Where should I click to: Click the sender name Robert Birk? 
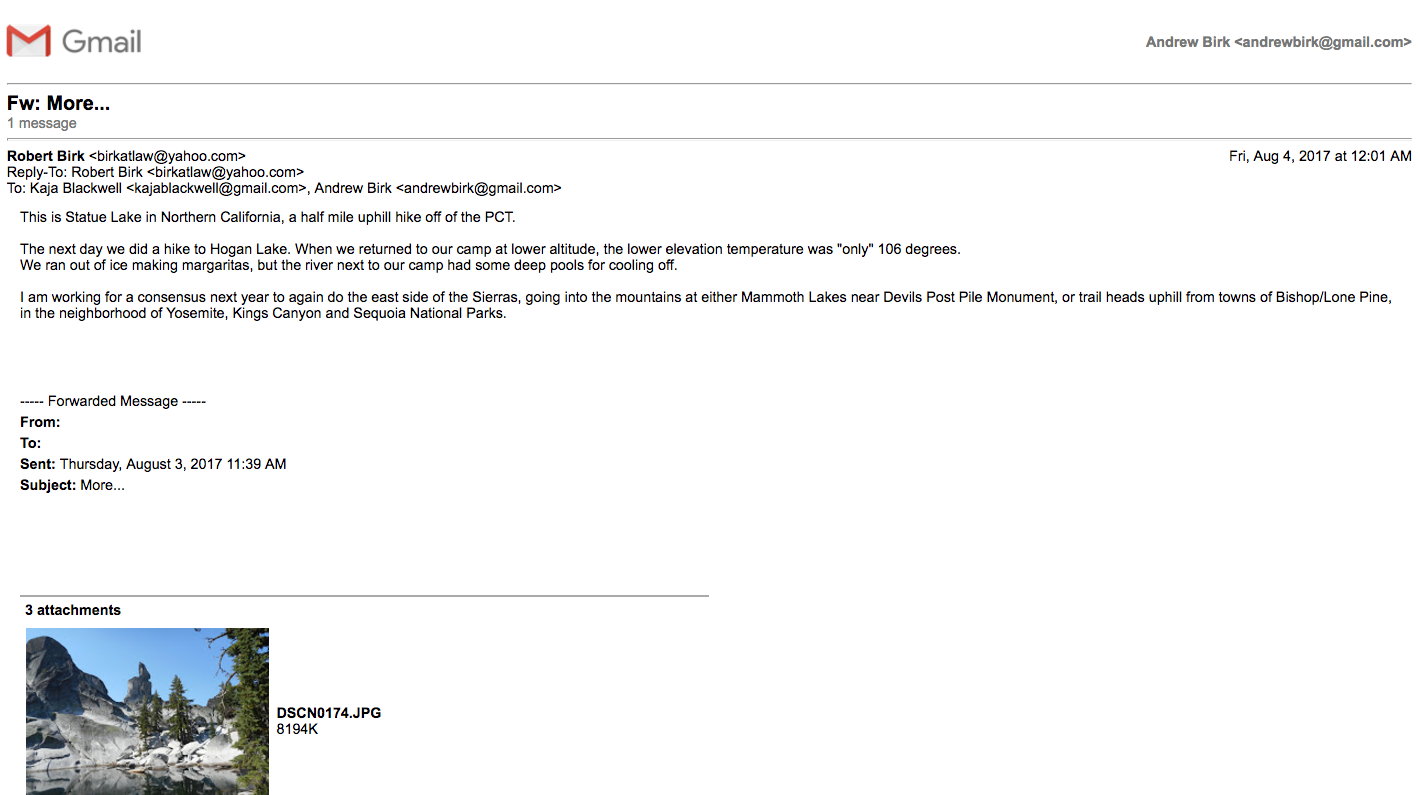click(46, 156)
